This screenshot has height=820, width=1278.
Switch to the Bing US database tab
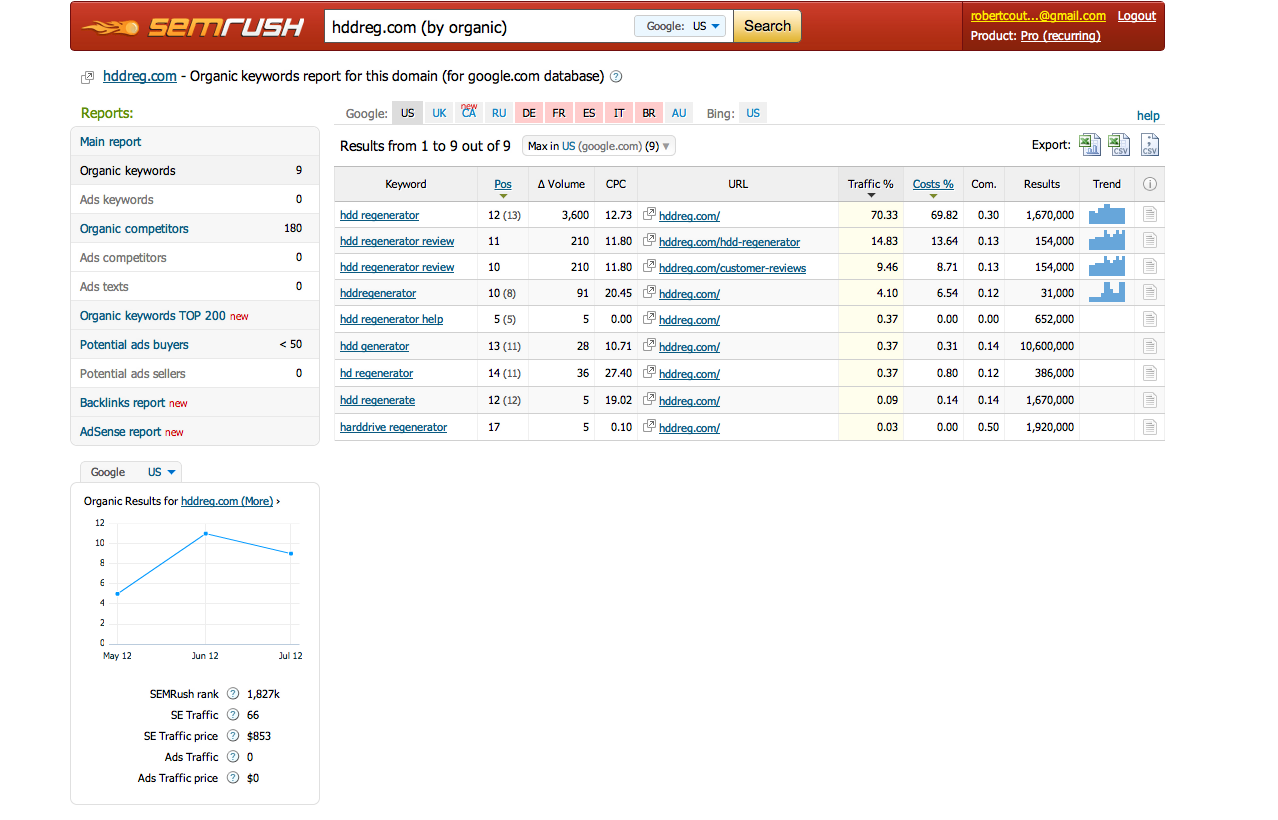click(x=753, y=113)
